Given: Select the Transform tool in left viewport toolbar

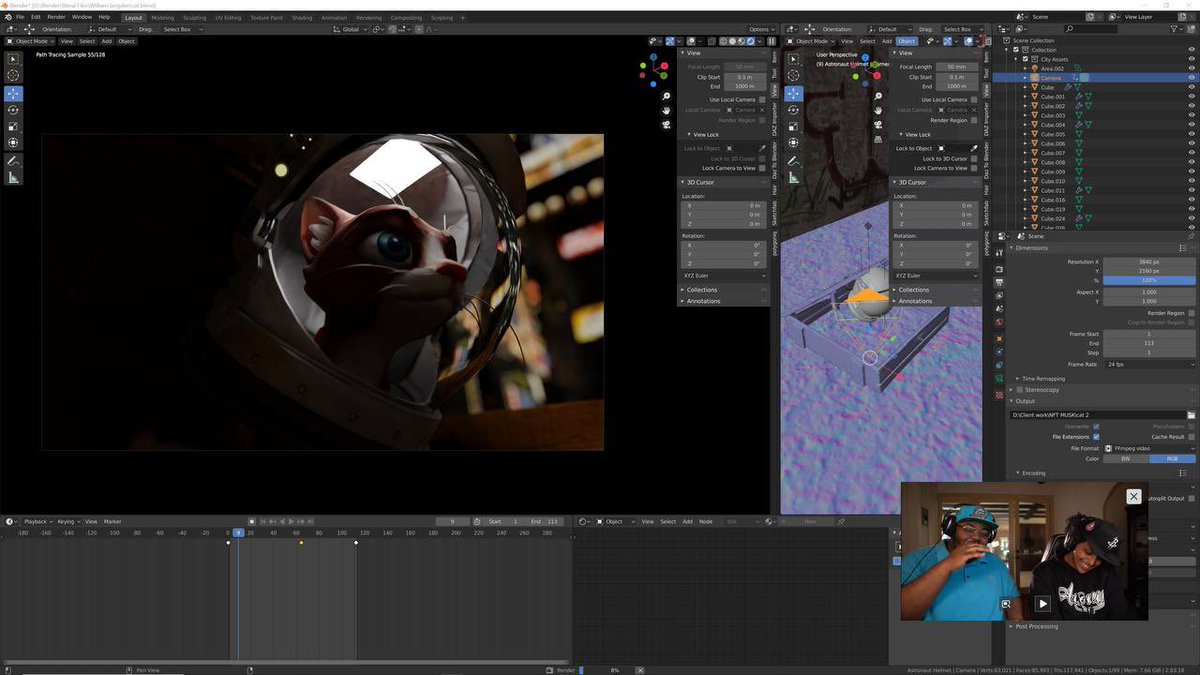Looking at the screenshot, I should 13,143.
